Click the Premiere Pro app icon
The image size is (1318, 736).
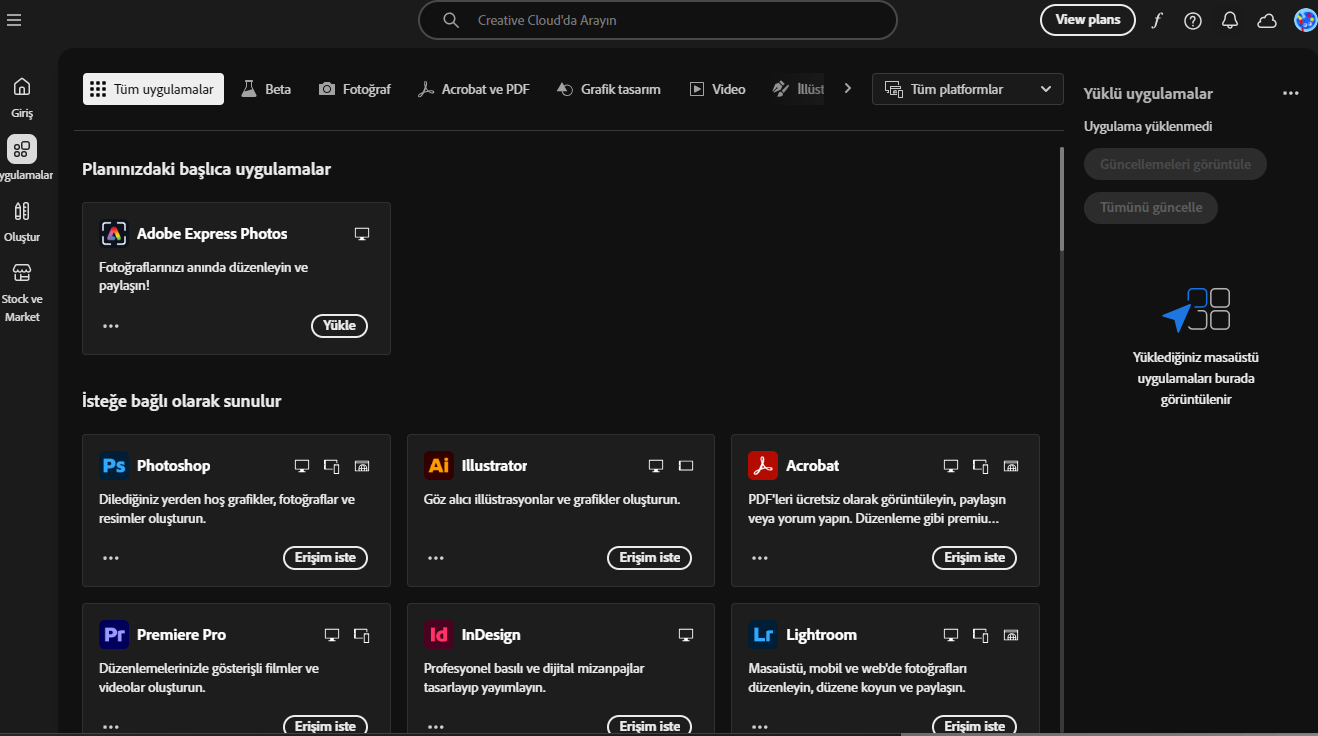pos(114,635)
